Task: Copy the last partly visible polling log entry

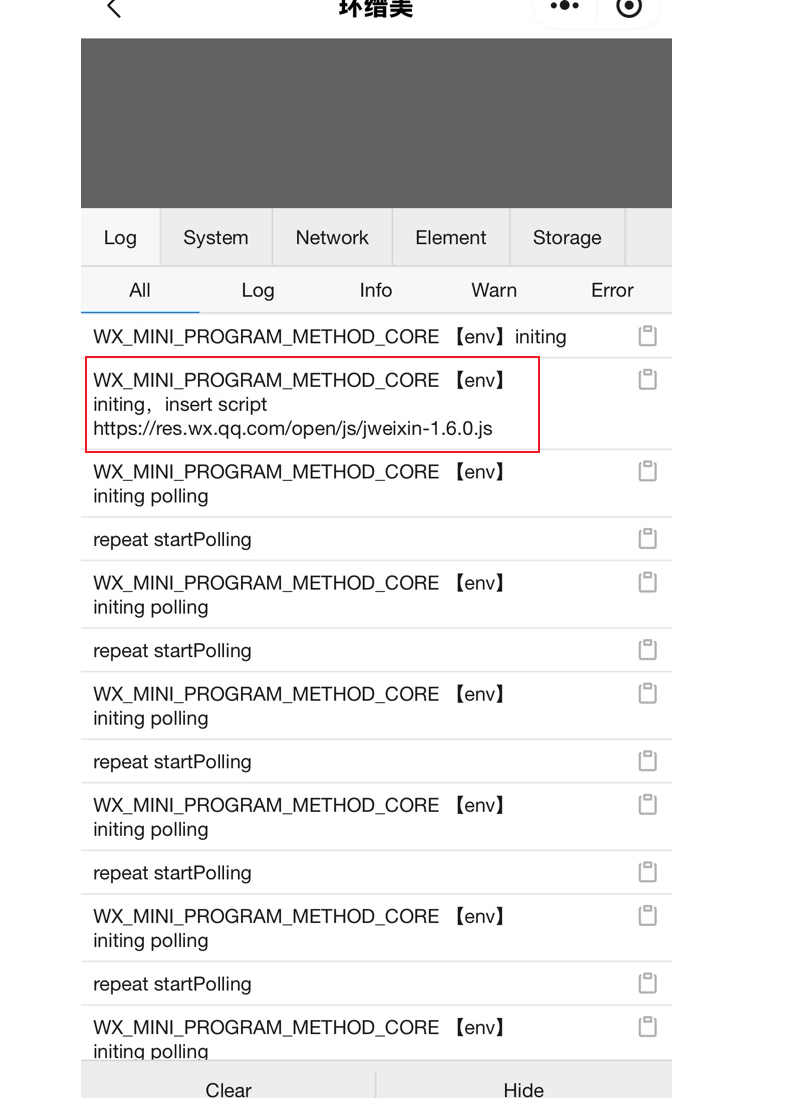Action: pyautogui.click(x=648, y=1027)
